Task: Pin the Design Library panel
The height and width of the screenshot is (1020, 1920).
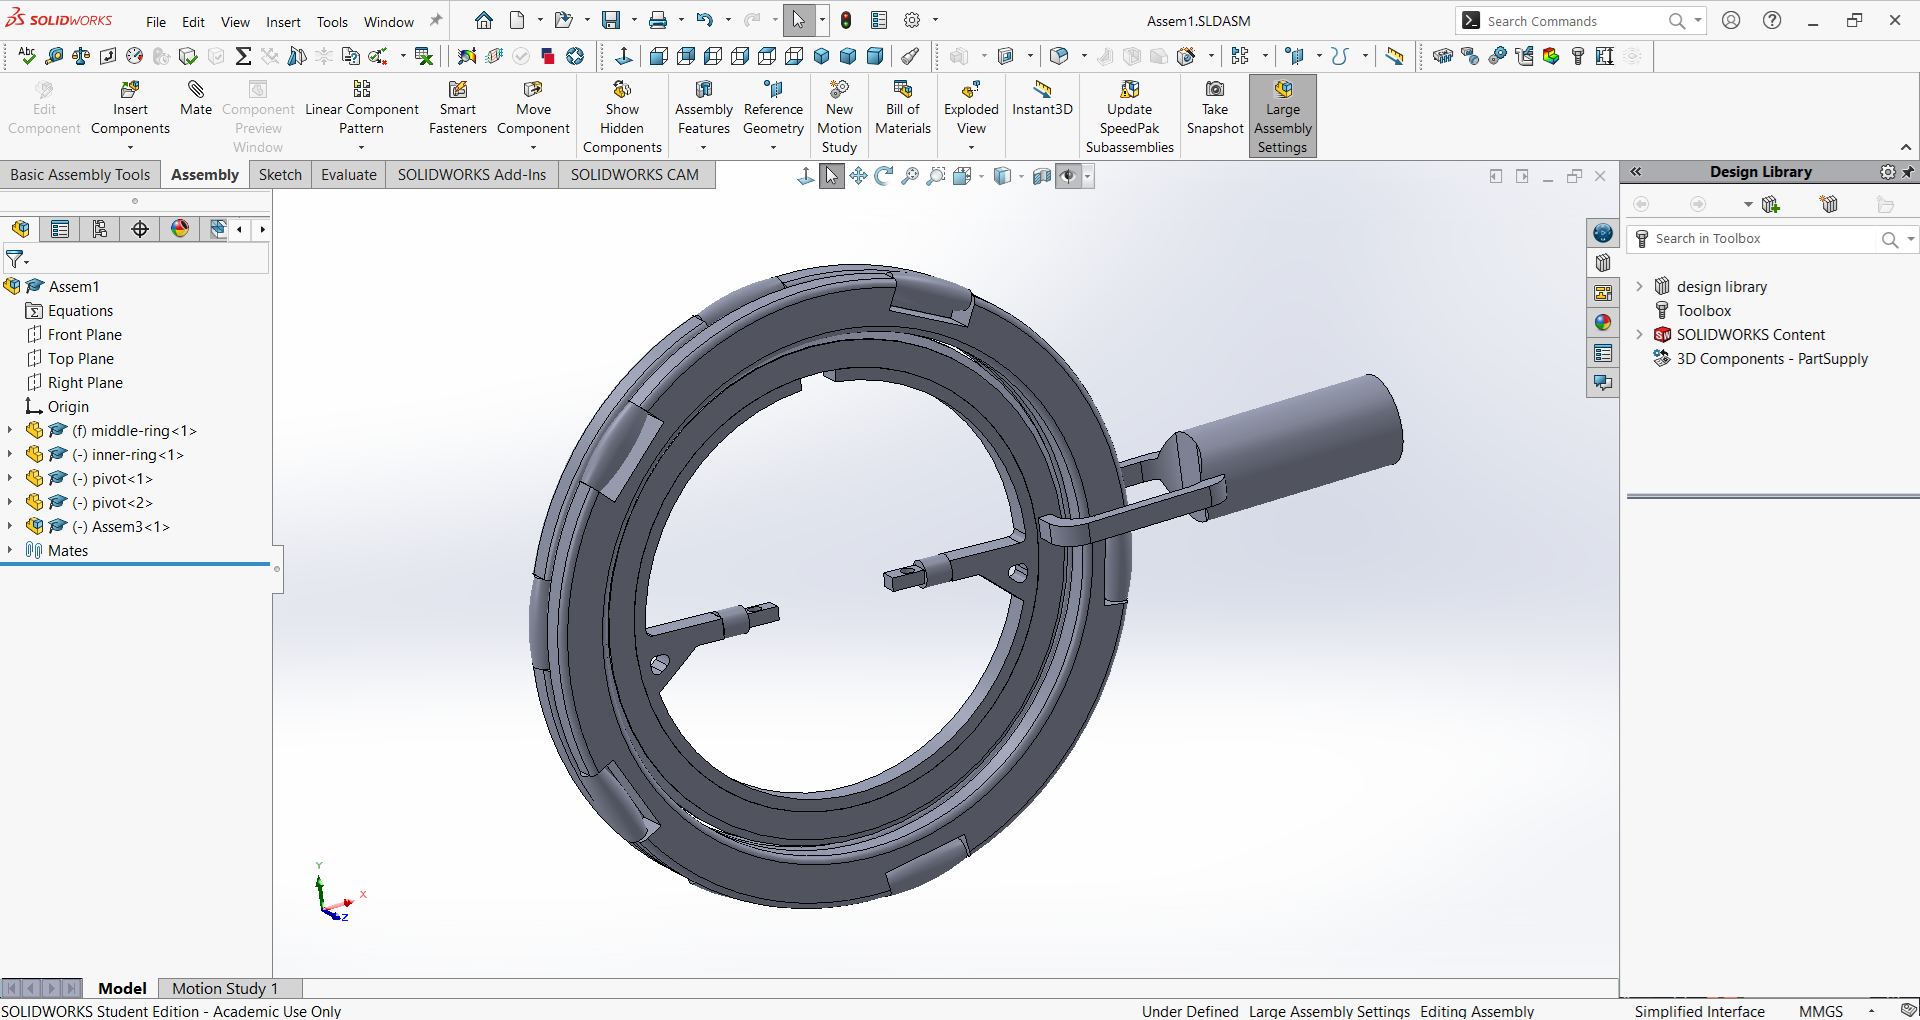Action: [x=1908, y=172]
